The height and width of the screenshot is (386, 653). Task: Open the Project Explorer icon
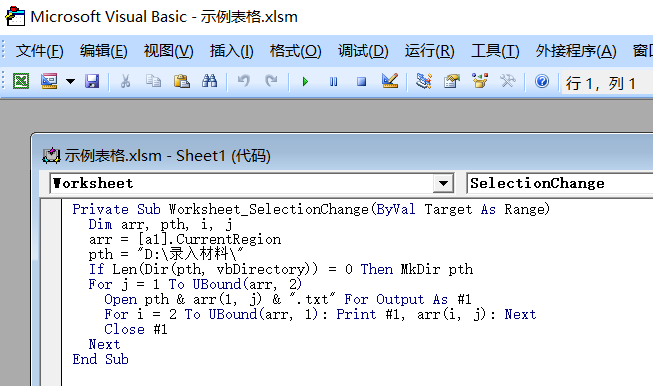(424, 81)
